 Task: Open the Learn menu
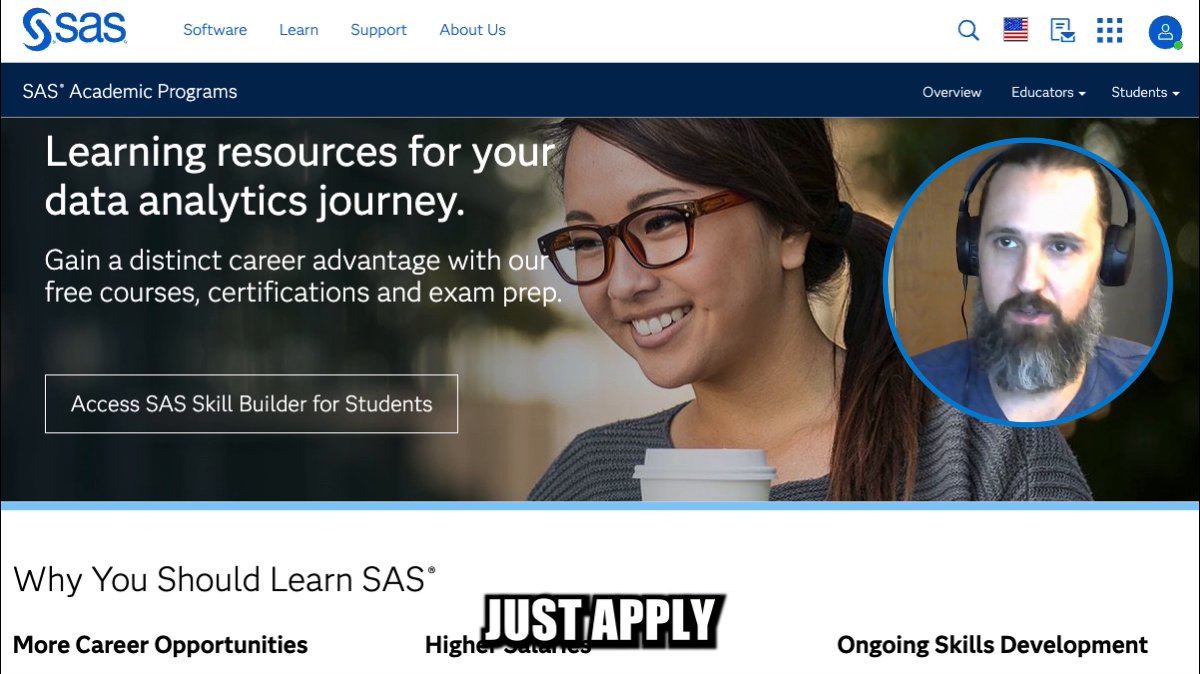click(299, 30)
